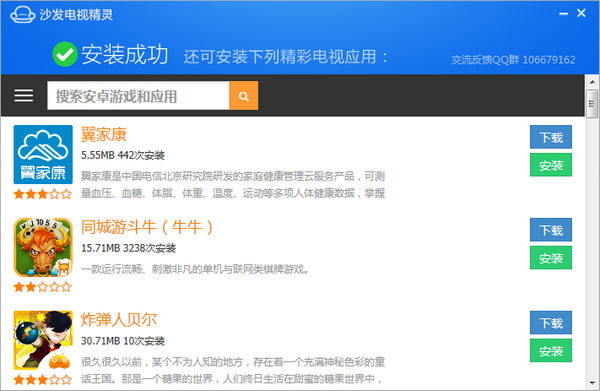
Task: Click the scrollbar up arrow
Action: click(x=592, y=82)
